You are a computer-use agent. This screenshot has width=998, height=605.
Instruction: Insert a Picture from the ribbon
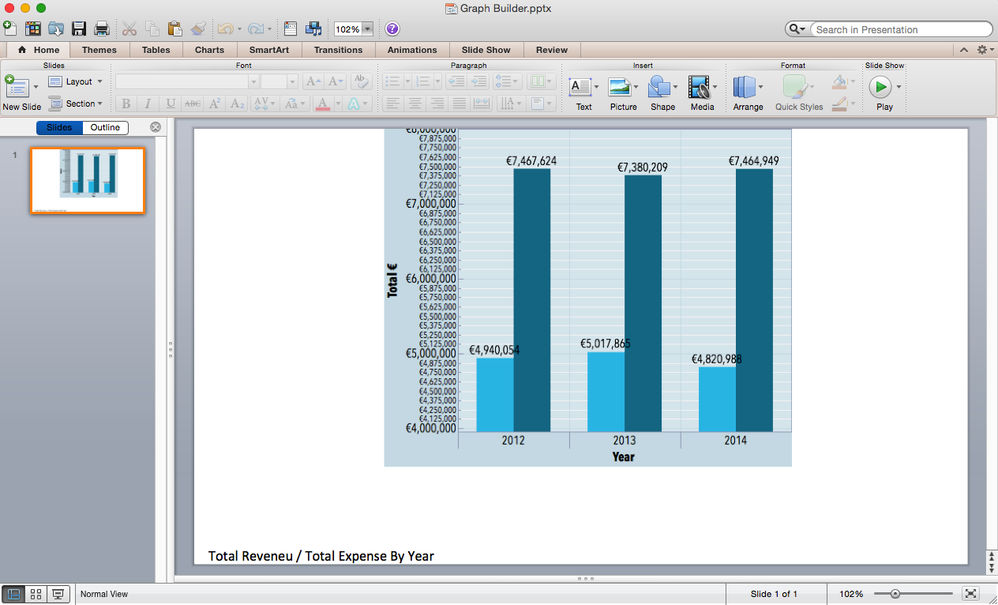[x=619, y=87]
